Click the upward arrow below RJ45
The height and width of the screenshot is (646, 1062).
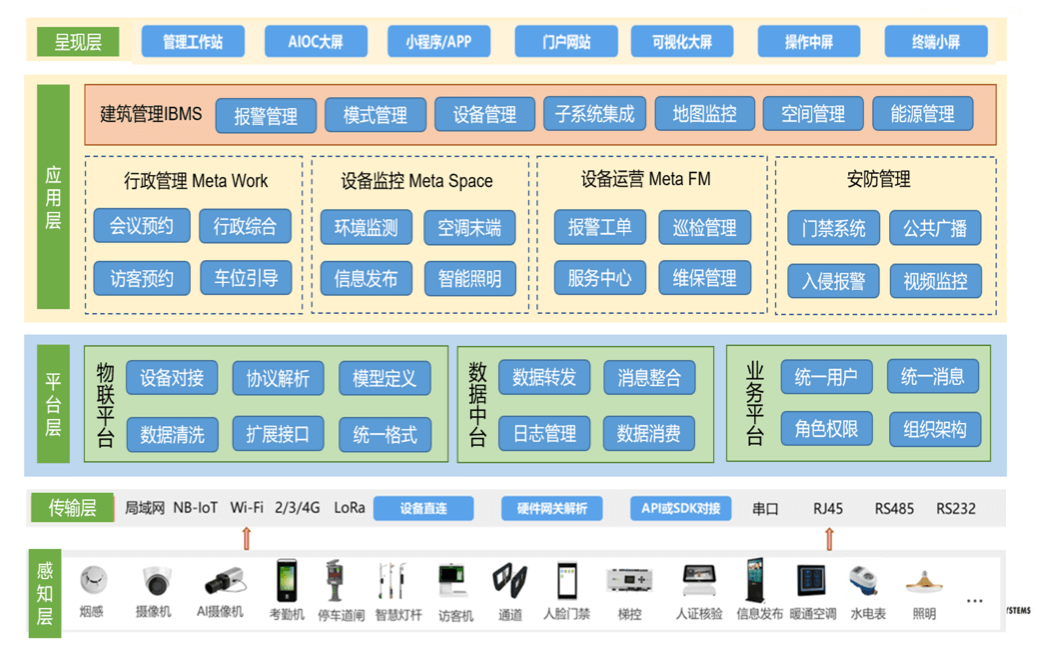point(829,539)
